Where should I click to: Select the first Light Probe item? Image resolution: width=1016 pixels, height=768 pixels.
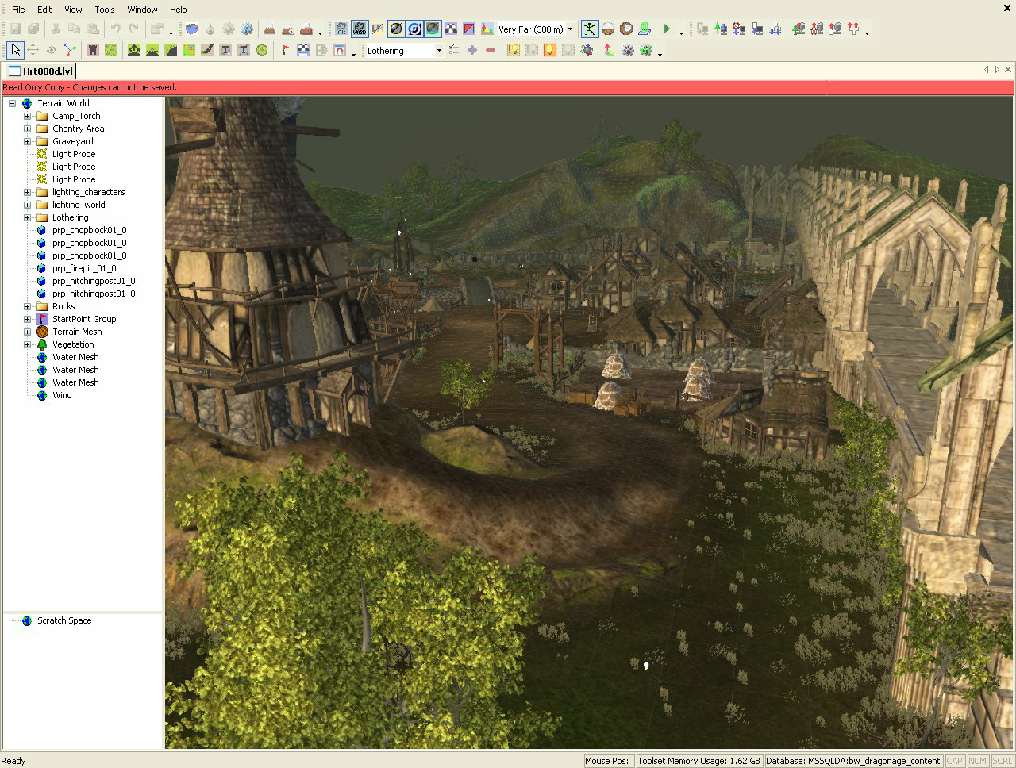tap(73, 154)
